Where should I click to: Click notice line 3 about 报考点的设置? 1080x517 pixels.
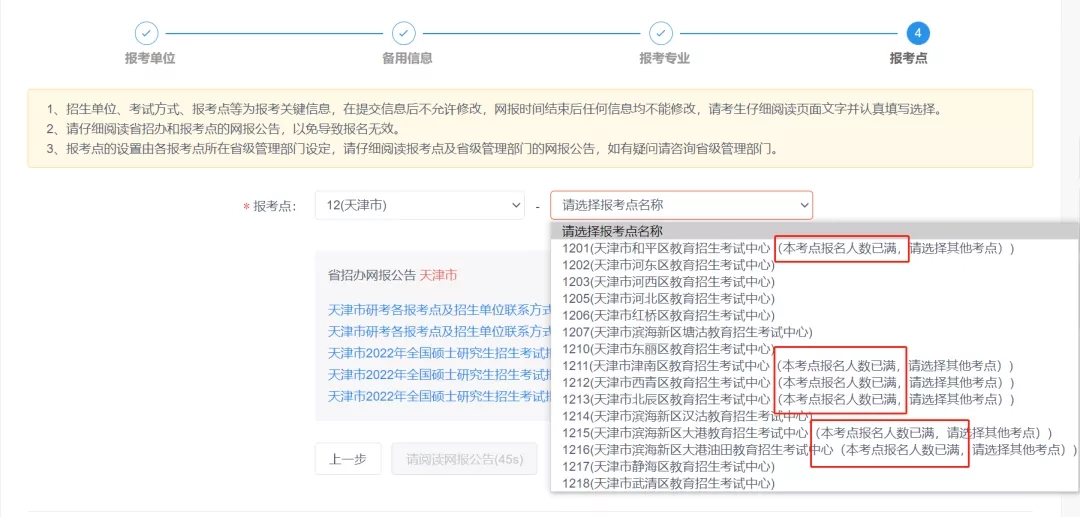(x=413, y=149)
